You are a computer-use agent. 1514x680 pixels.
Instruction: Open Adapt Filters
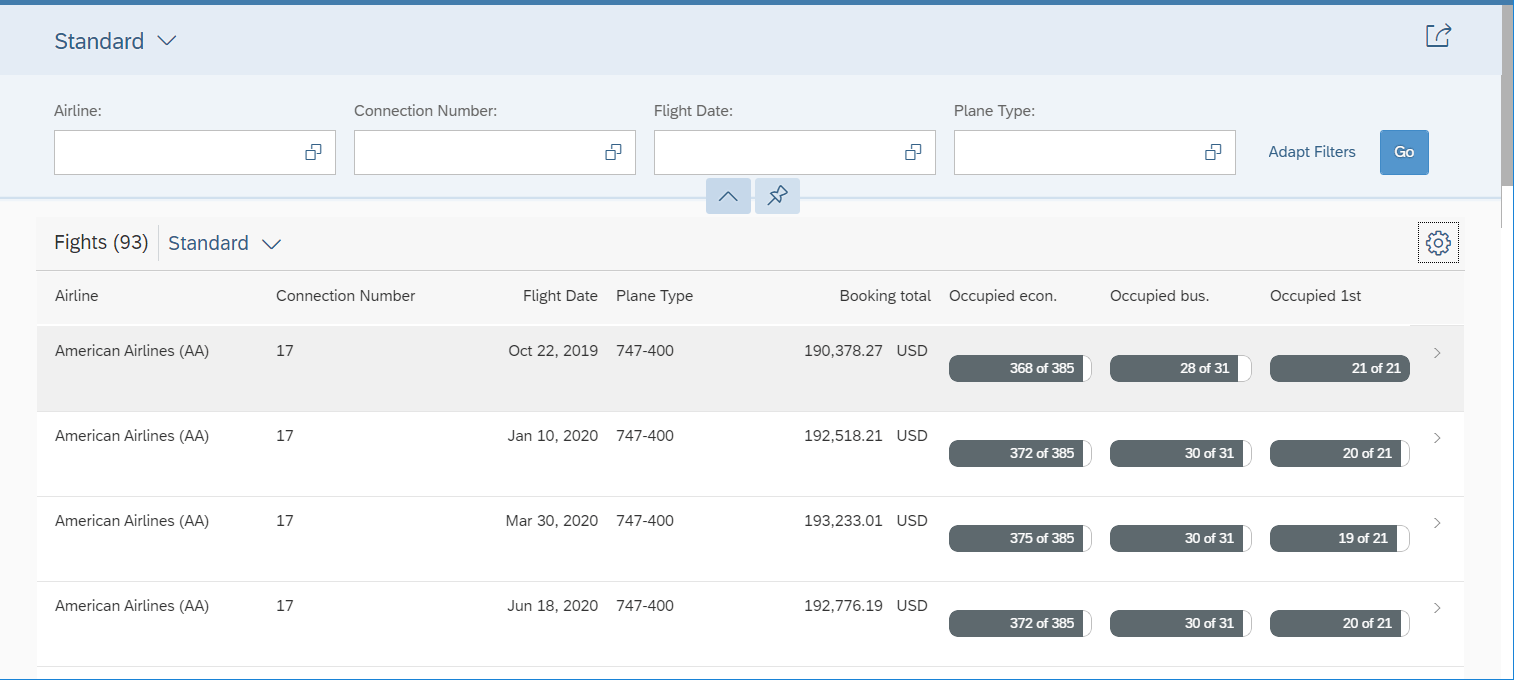tap(1312, 152)
